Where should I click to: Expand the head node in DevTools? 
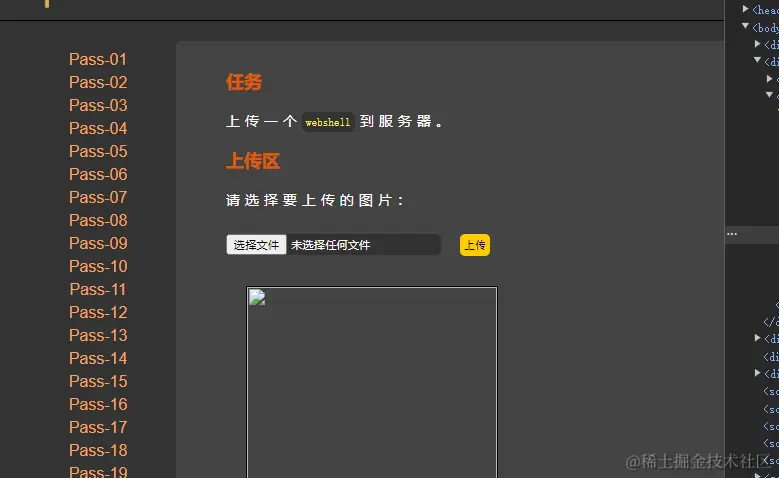[x=746, y=9]
